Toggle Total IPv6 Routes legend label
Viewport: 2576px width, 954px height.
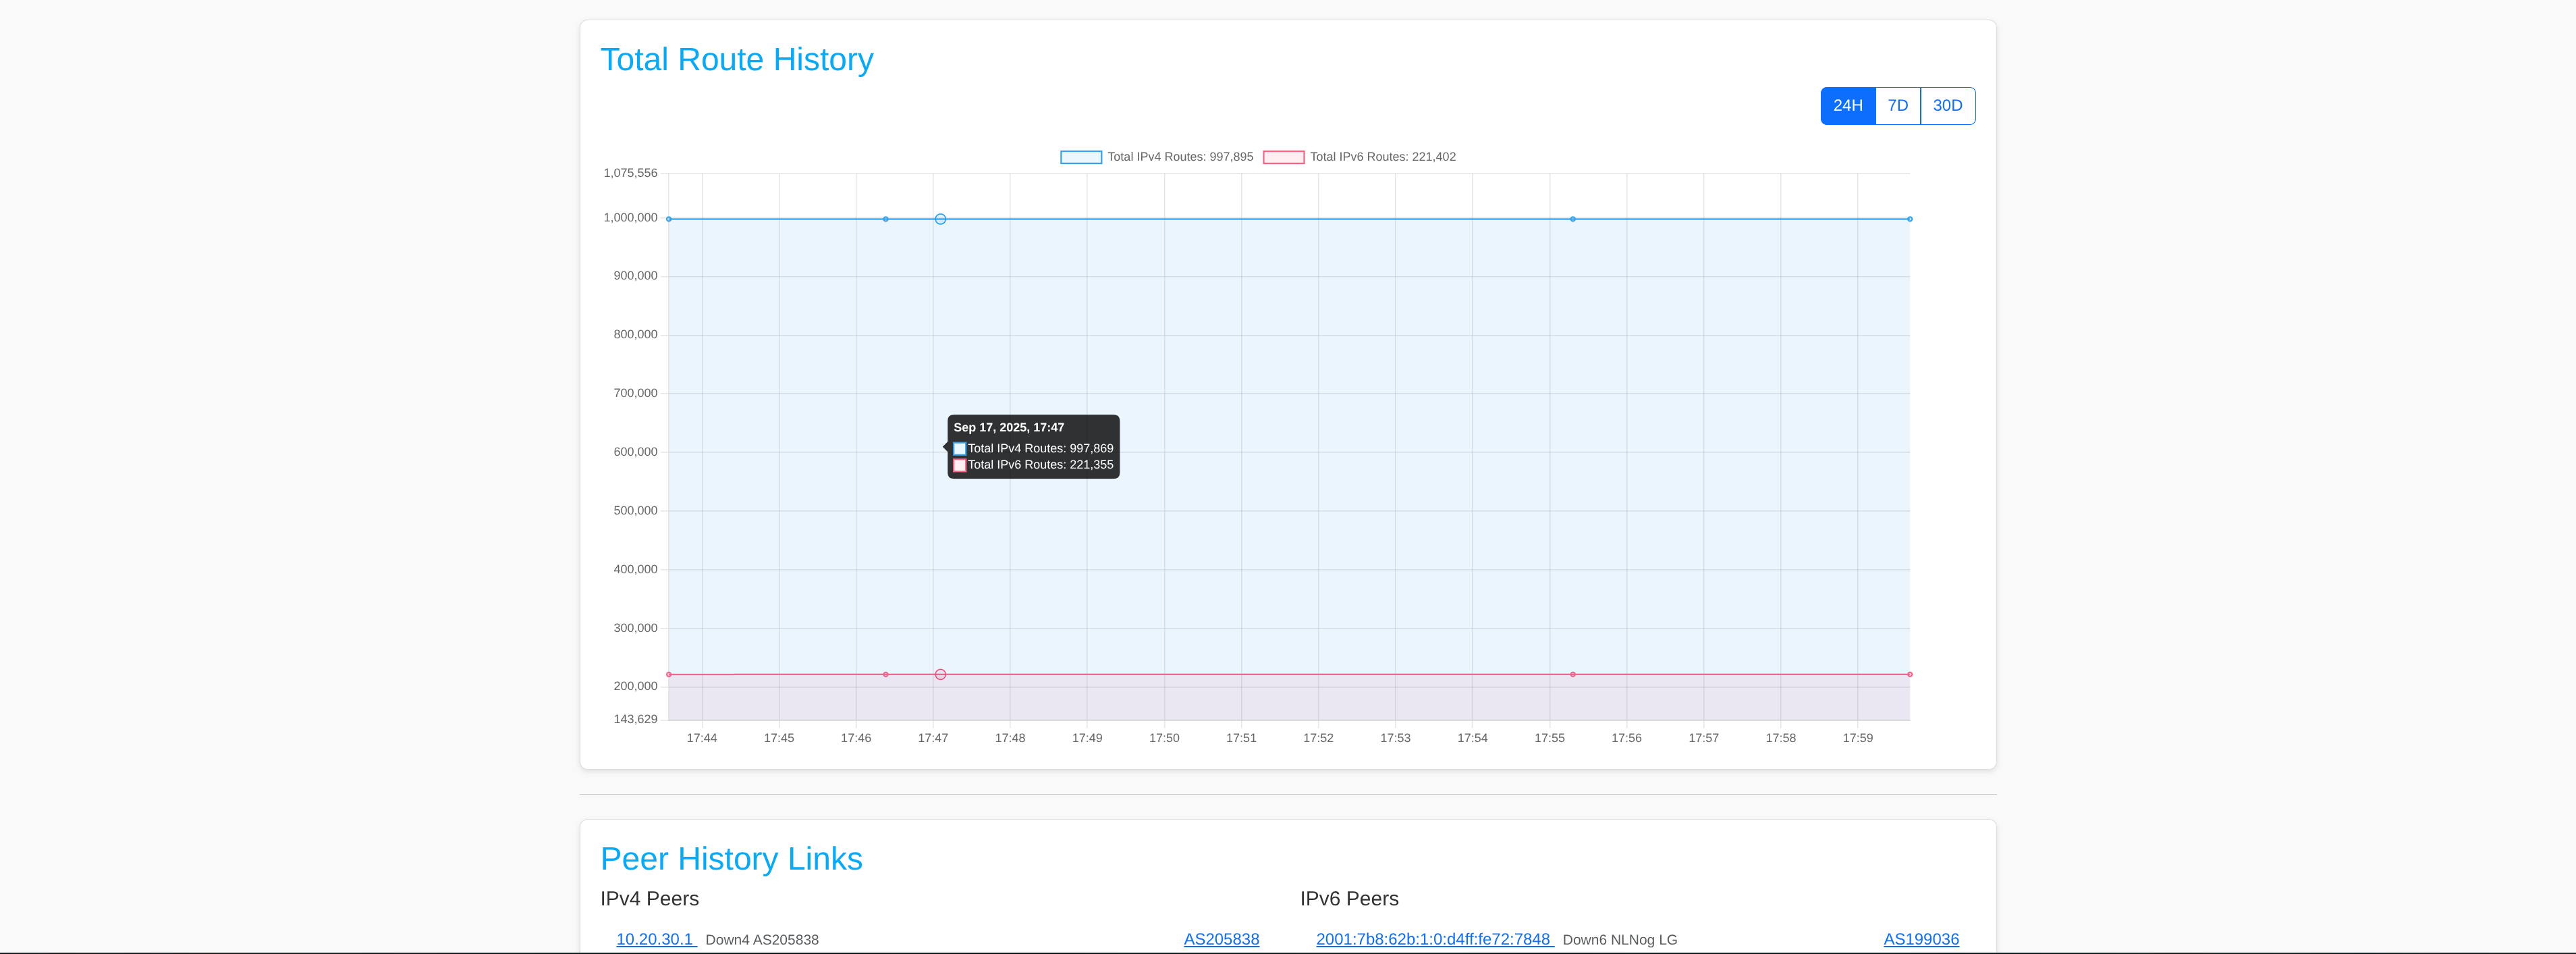click(x=1382, y=157)
